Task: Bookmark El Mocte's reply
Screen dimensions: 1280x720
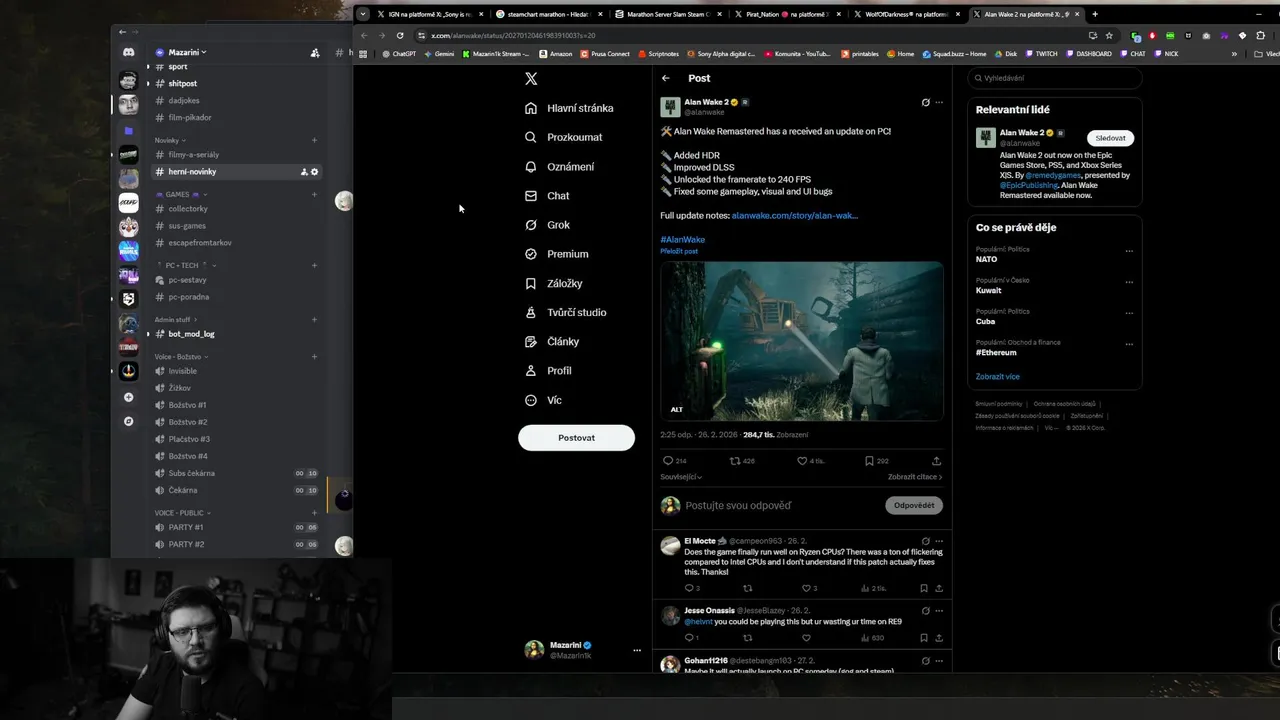Action: click(x=924, y=588)
